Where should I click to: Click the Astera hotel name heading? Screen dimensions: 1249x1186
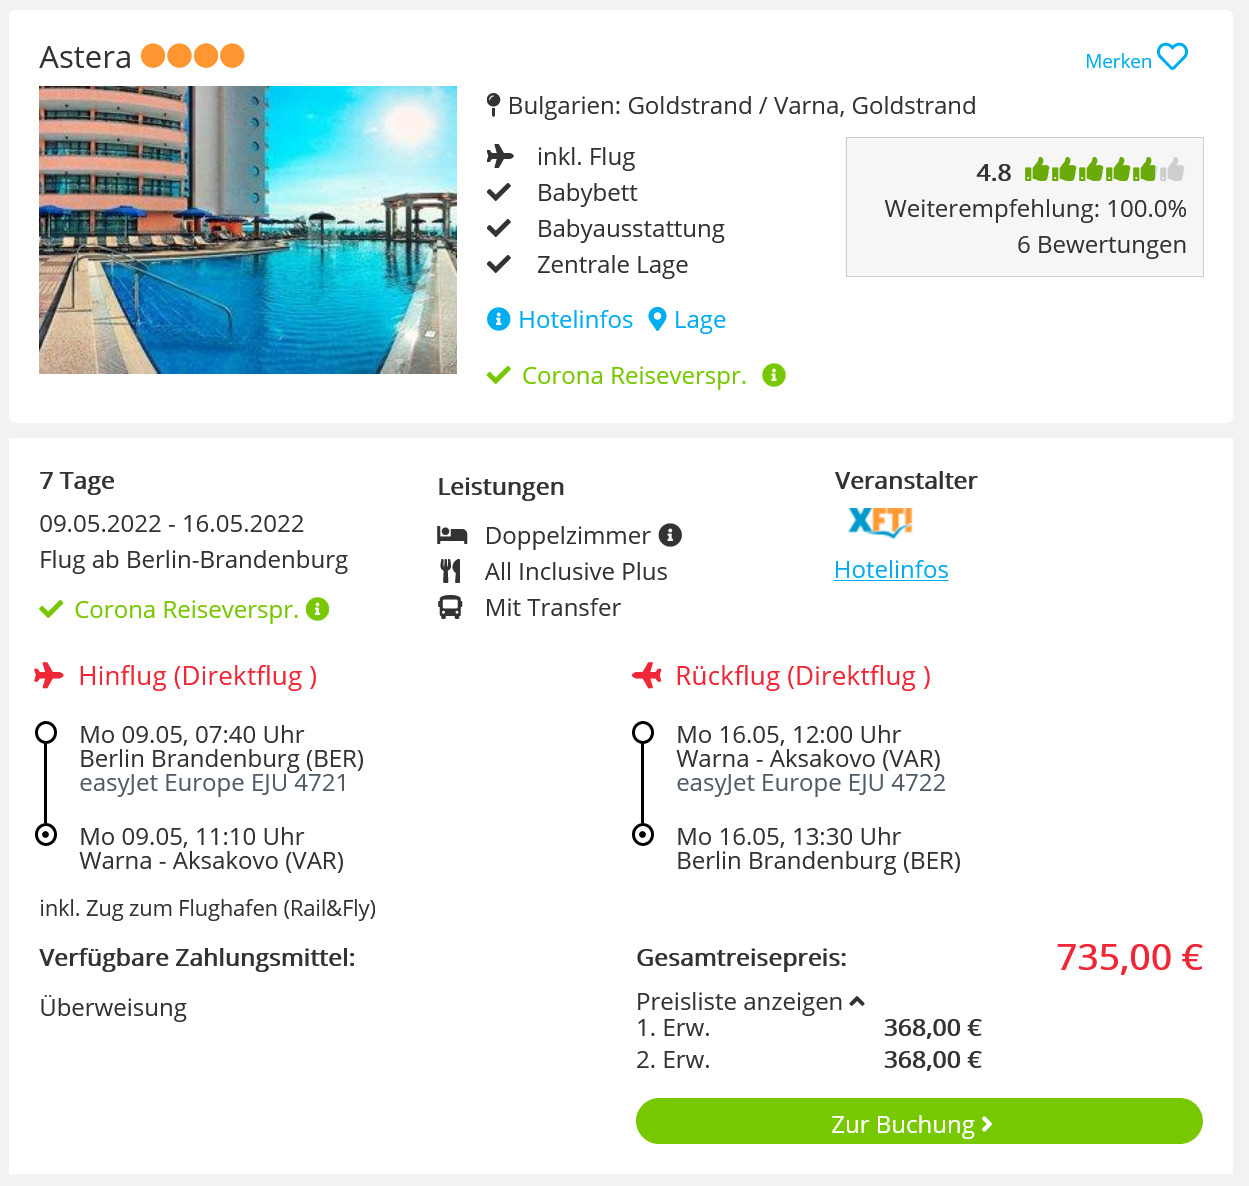[x=86, y=57]
